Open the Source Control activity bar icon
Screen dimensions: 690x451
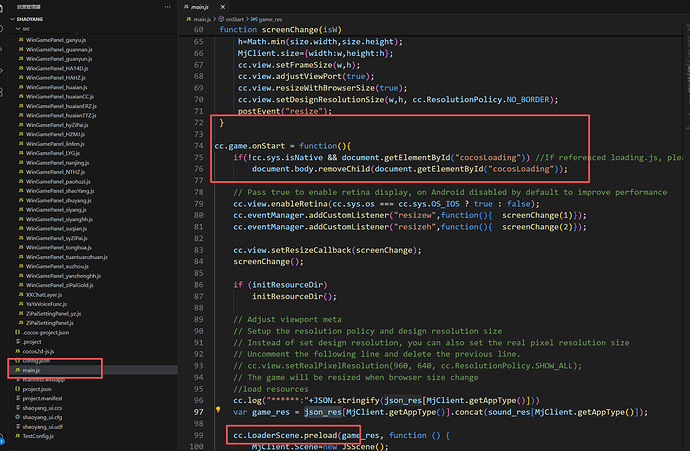1,50
